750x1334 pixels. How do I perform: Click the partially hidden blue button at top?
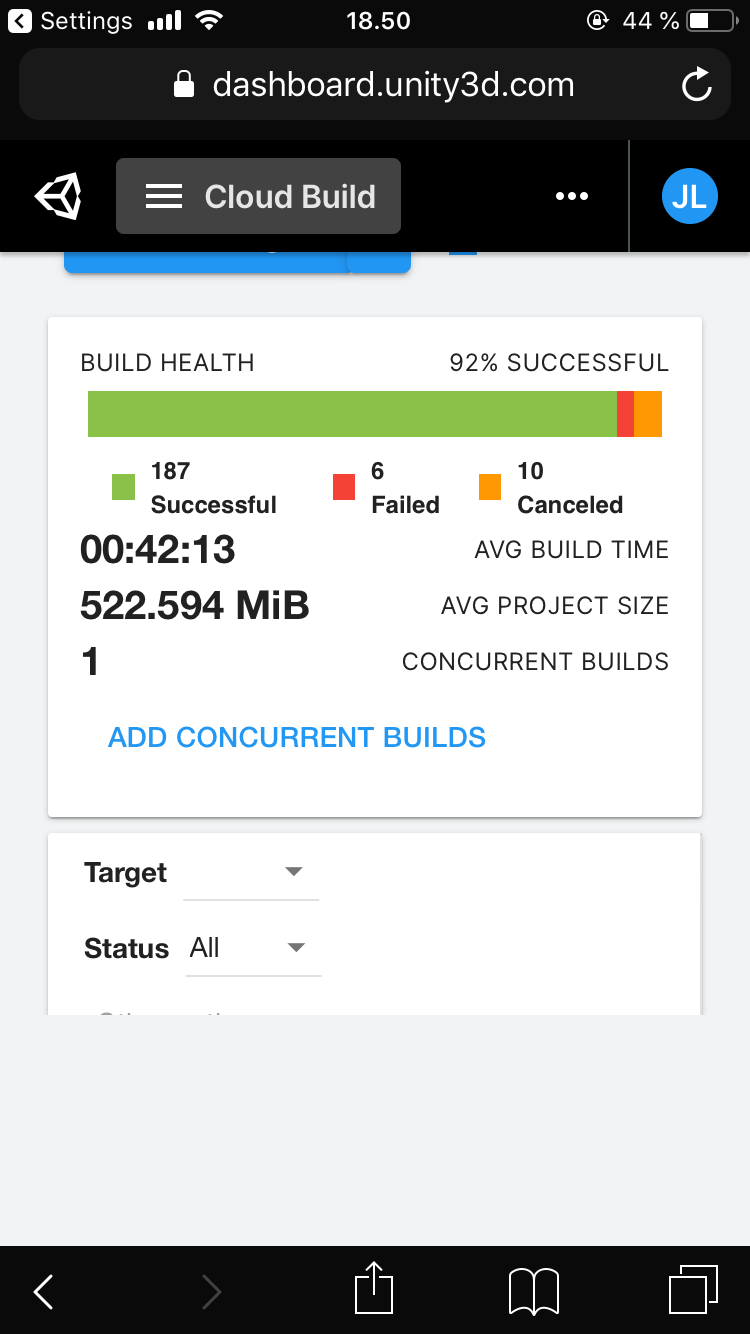click(x=205, y=262)
